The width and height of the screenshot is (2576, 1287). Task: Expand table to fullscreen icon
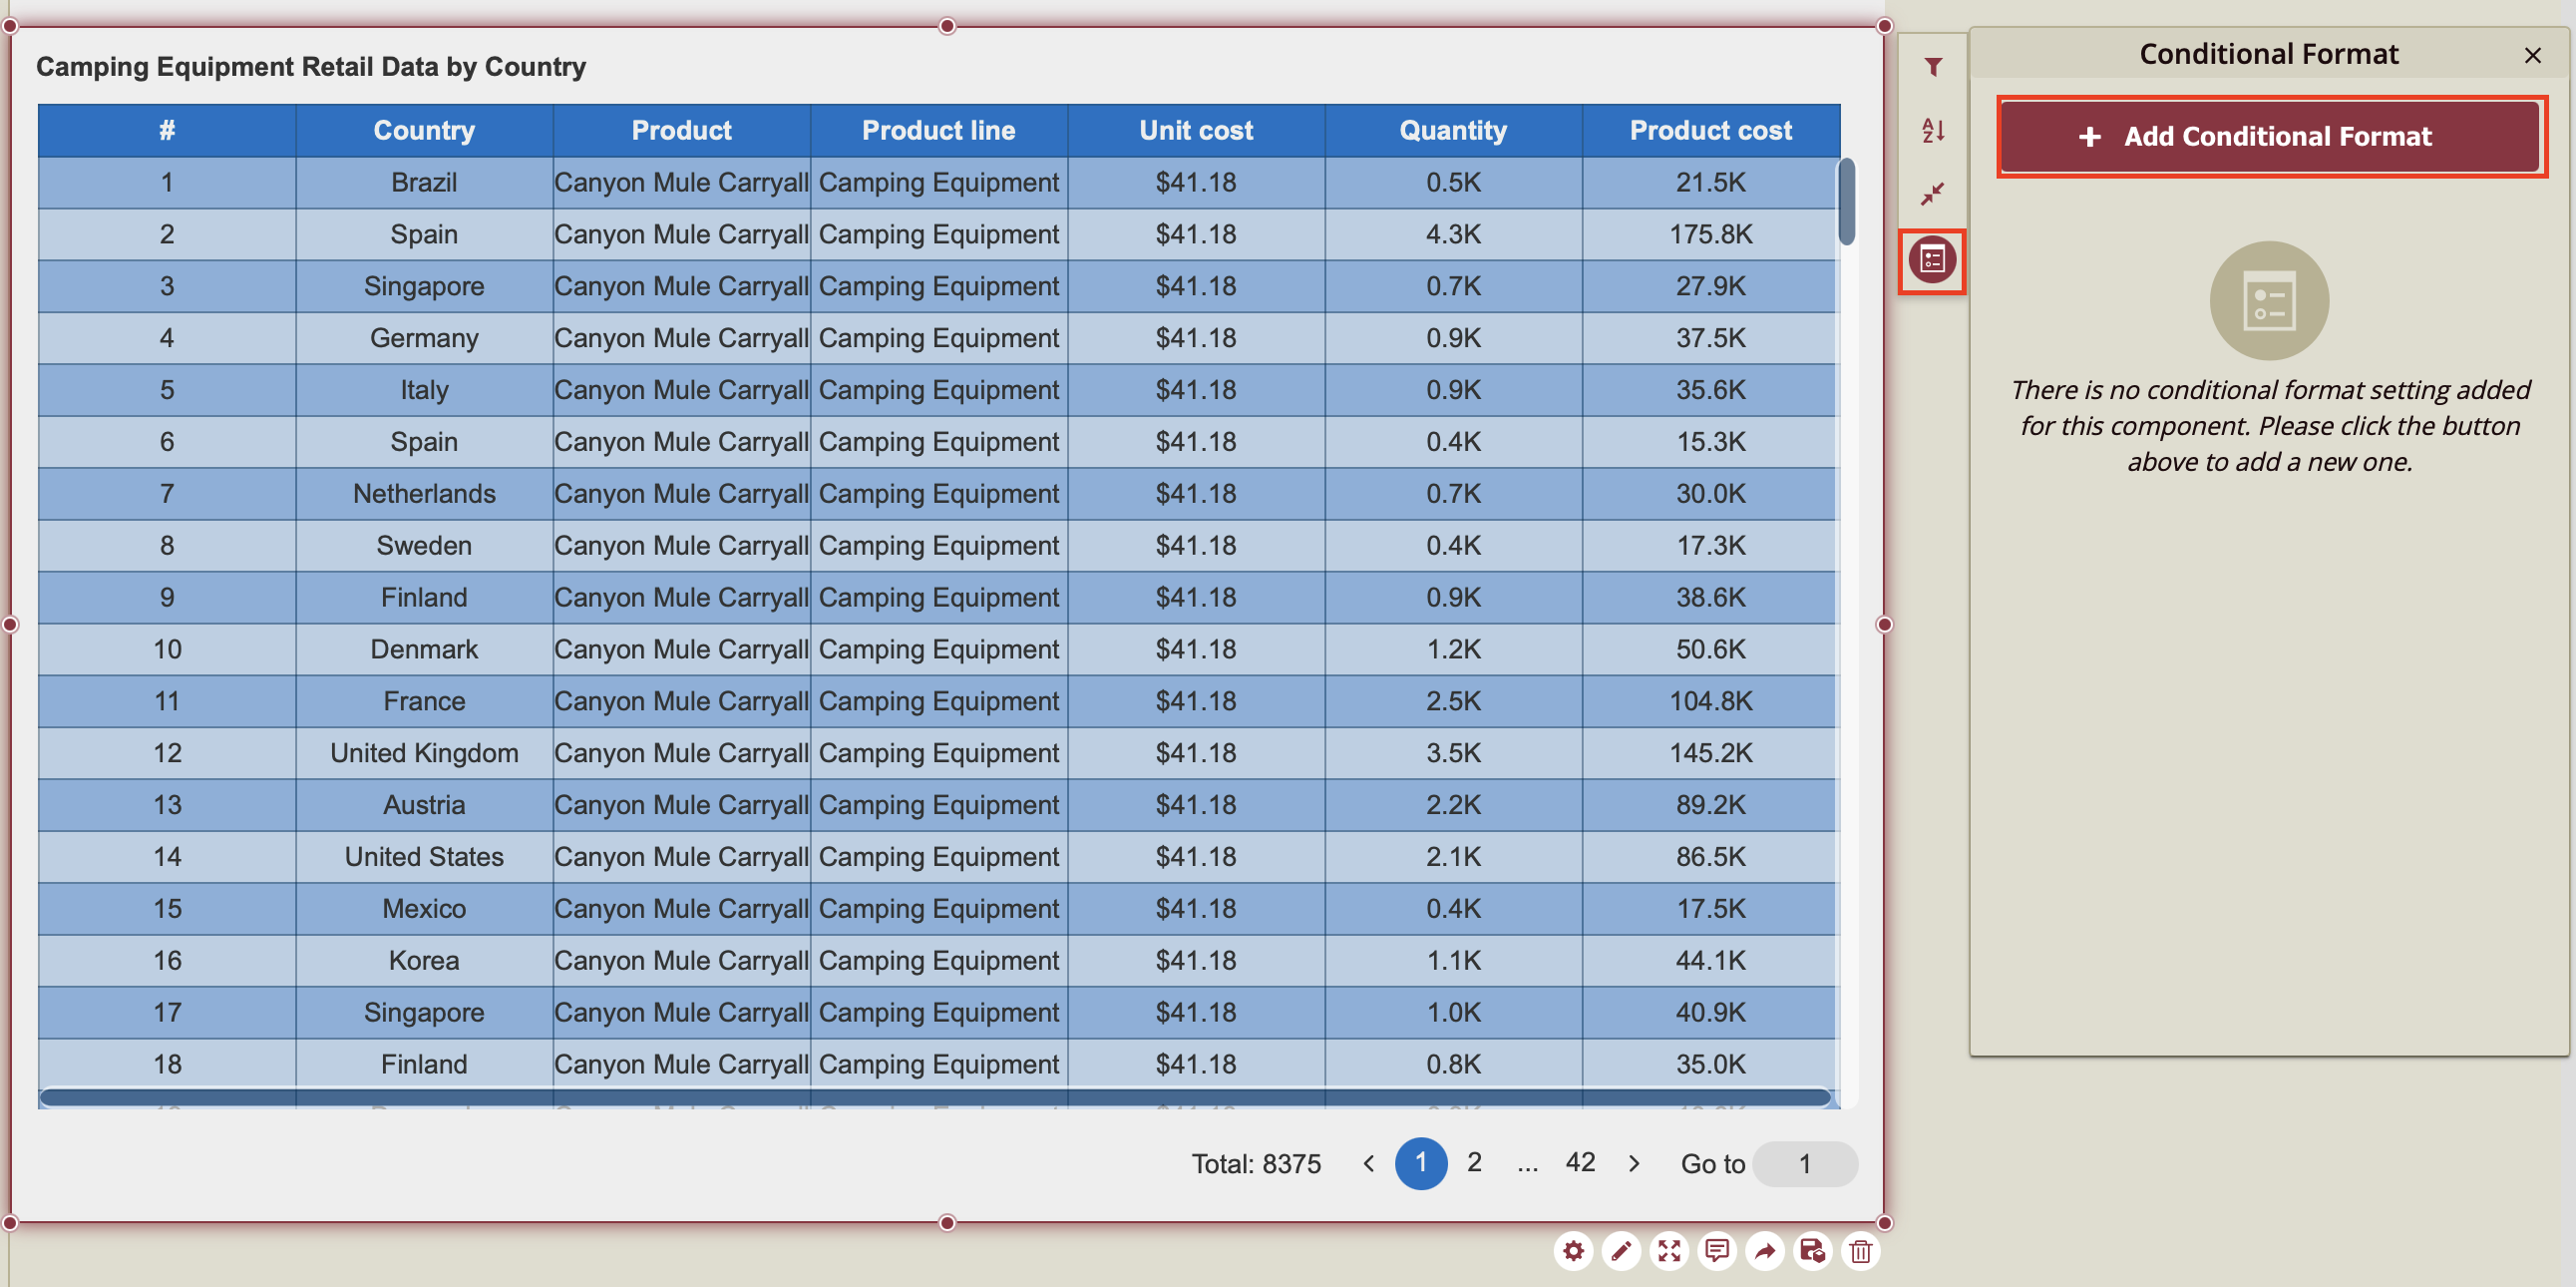coord(1669,1251)
